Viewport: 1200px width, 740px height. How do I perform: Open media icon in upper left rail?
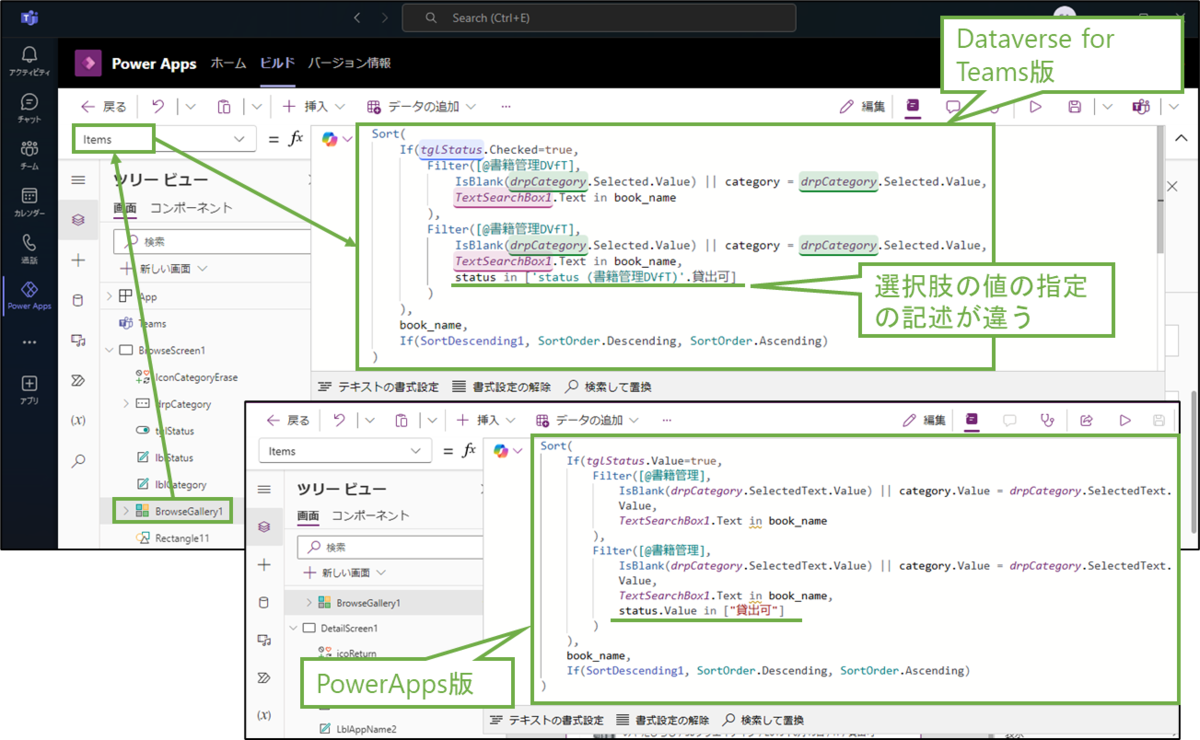pos(78,340)
